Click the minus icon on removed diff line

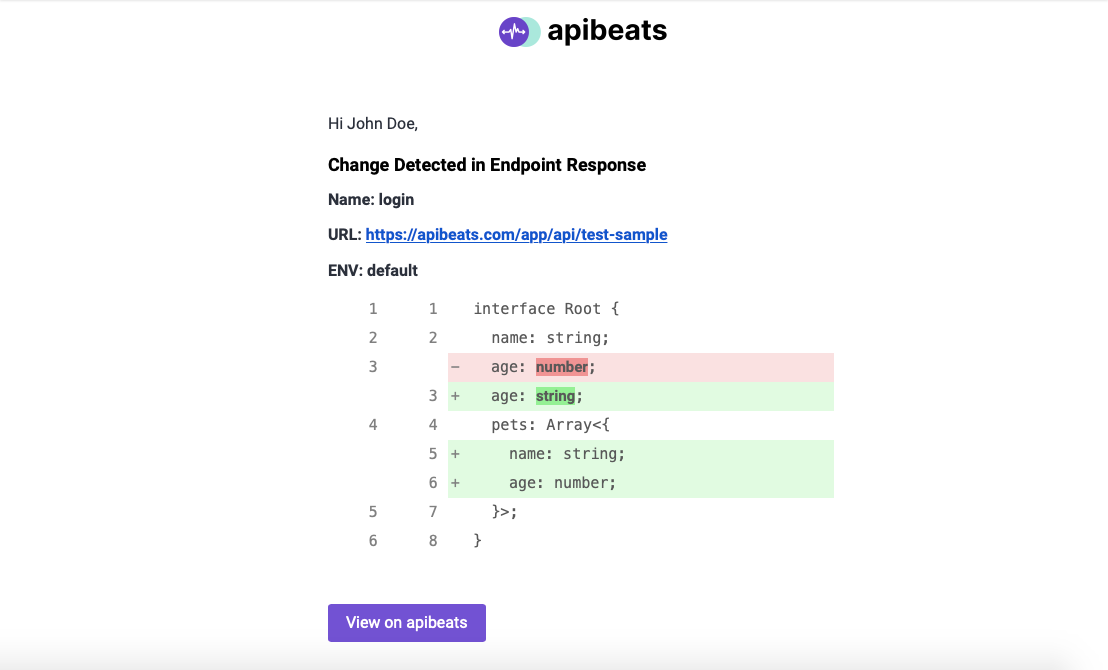pos(455,366)
